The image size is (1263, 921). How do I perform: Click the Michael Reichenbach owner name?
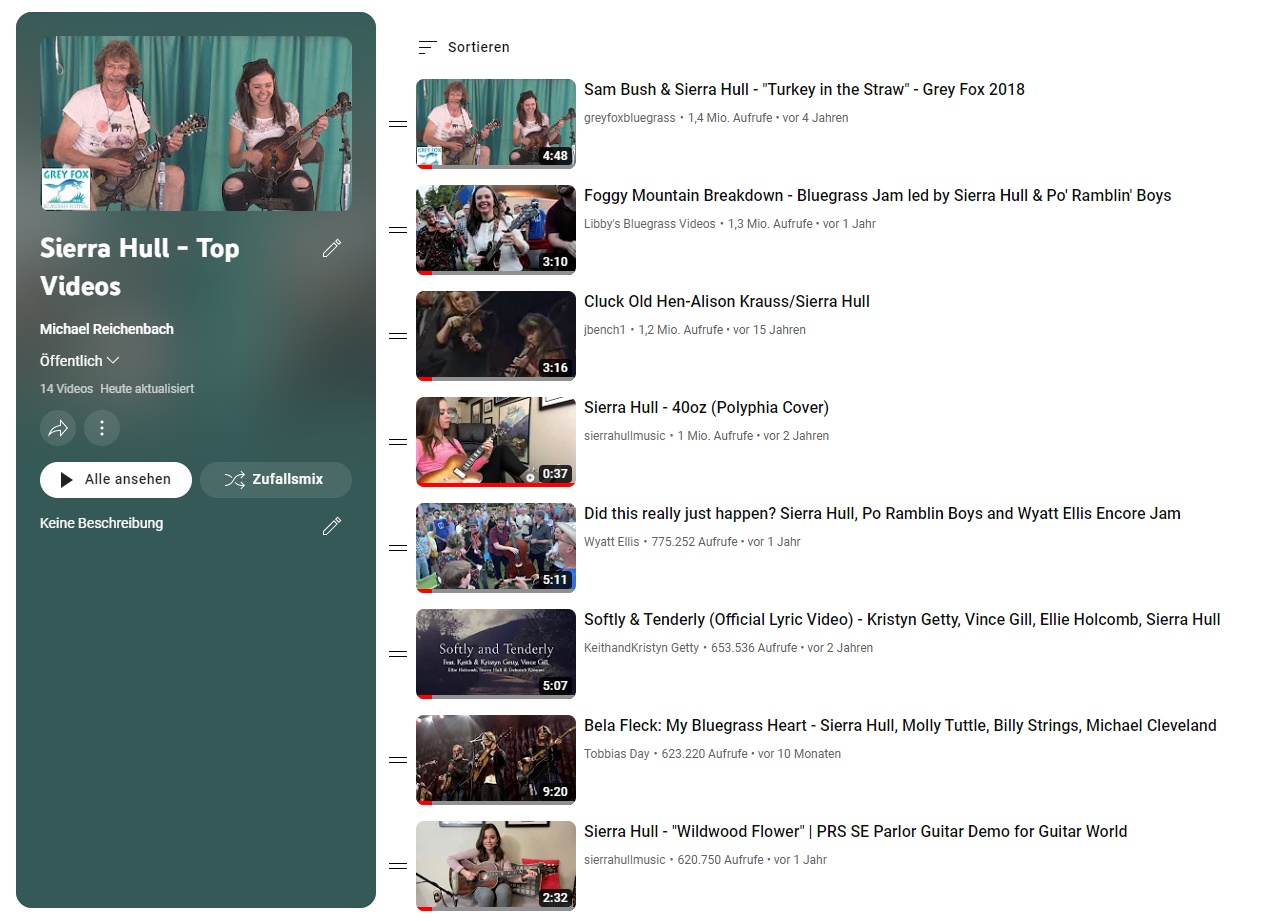(107, 329)
